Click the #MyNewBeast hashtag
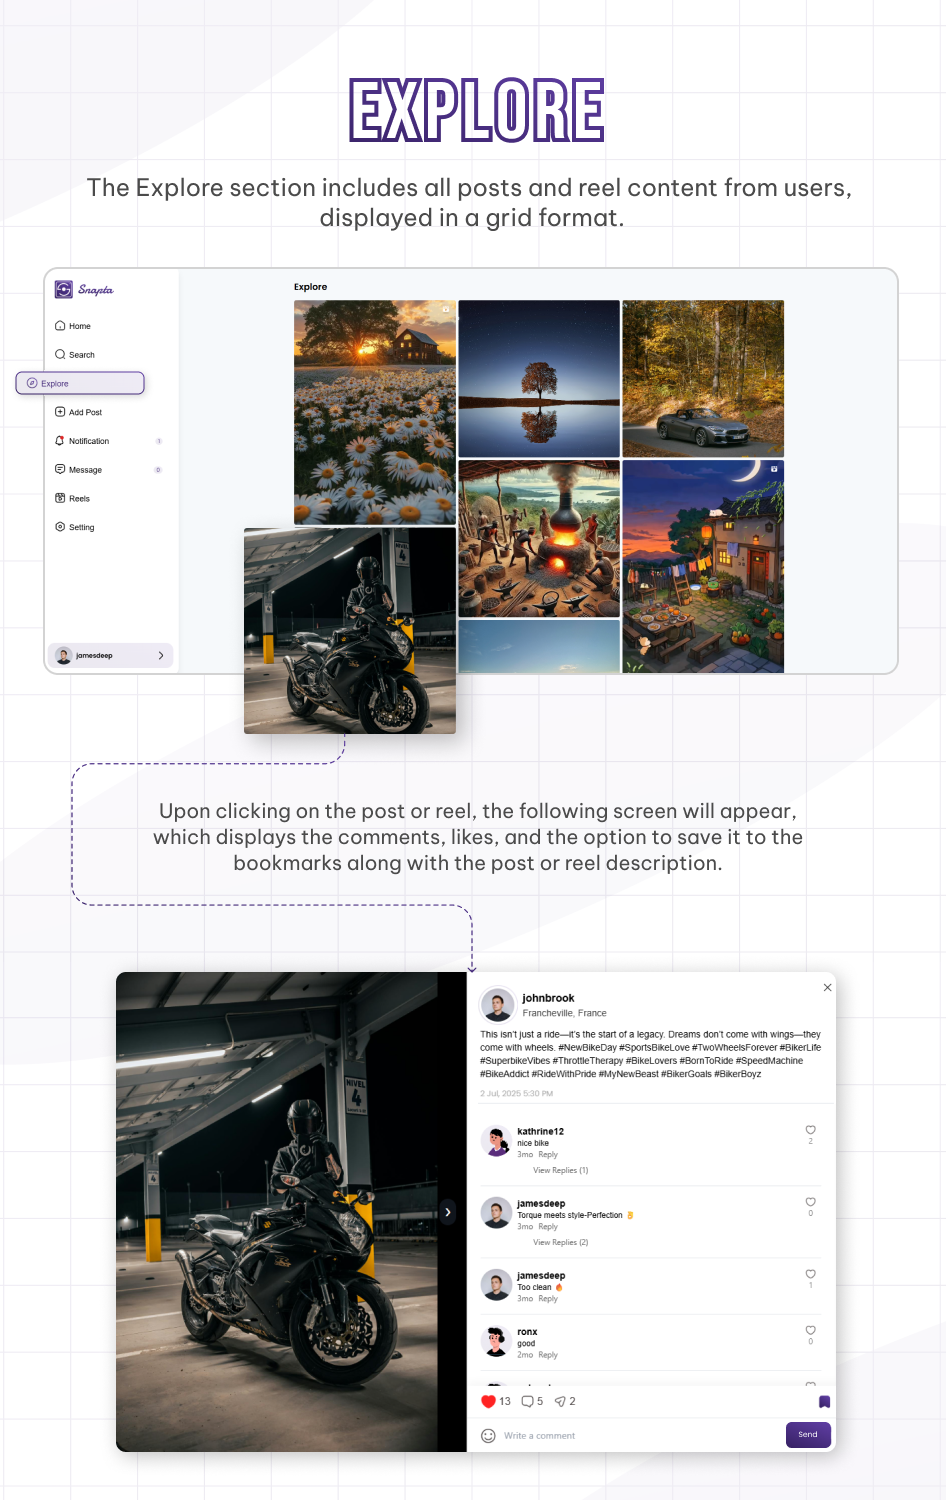 tap(628, 1074)
